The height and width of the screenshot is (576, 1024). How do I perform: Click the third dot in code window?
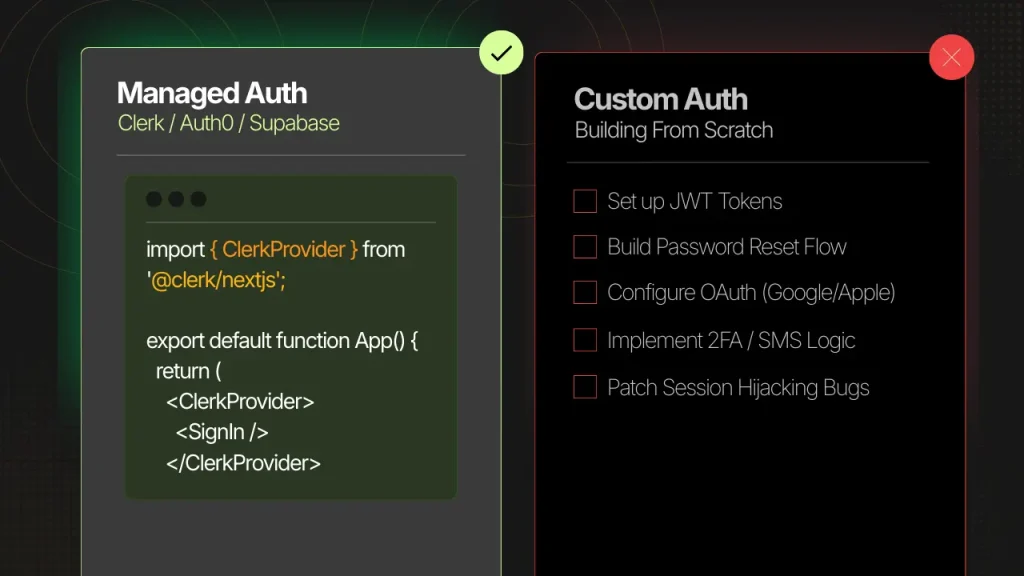pyautogui.click(x=198, y=199)
